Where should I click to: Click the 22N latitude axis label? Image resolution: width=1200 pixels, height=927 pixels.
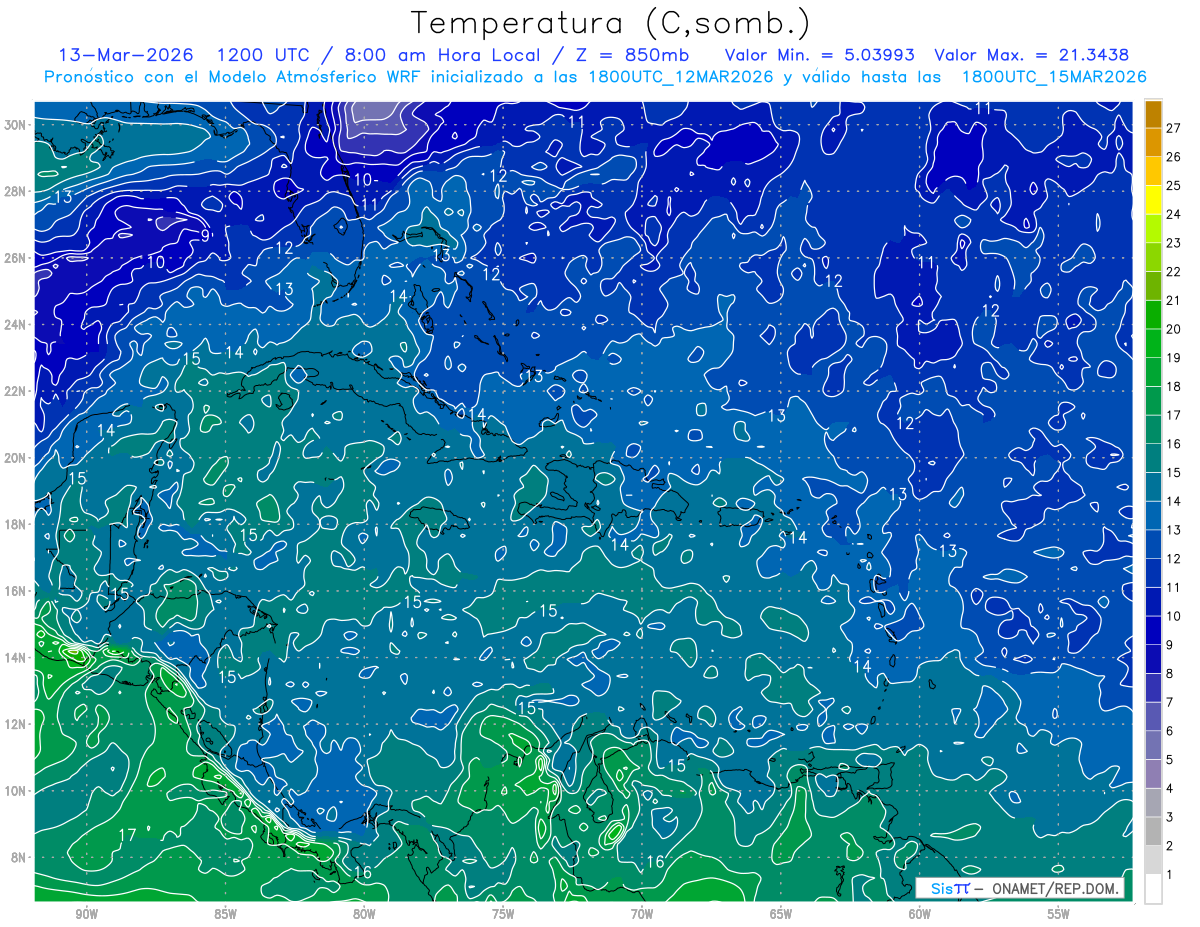coord(15,391)
